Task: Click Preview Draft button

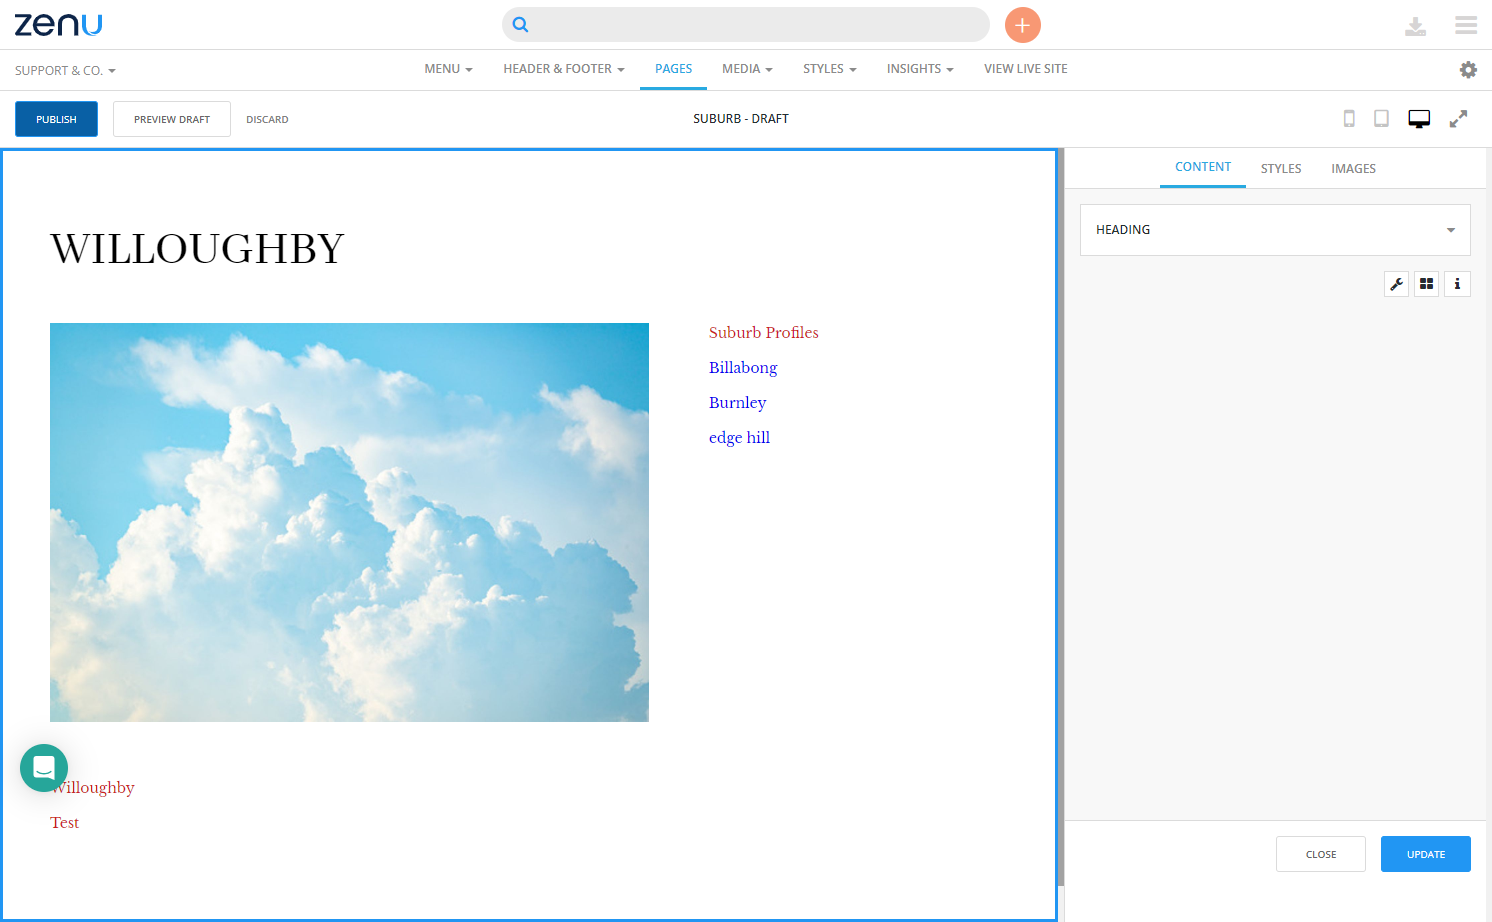Action: tap(172, 119)
